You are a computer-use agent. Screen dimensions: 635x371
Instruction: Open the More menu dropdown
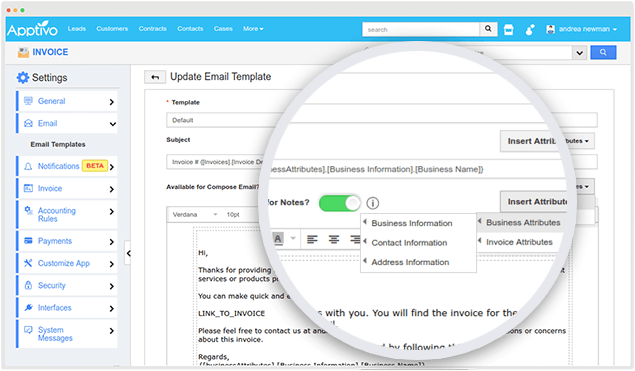click(253, 29)
